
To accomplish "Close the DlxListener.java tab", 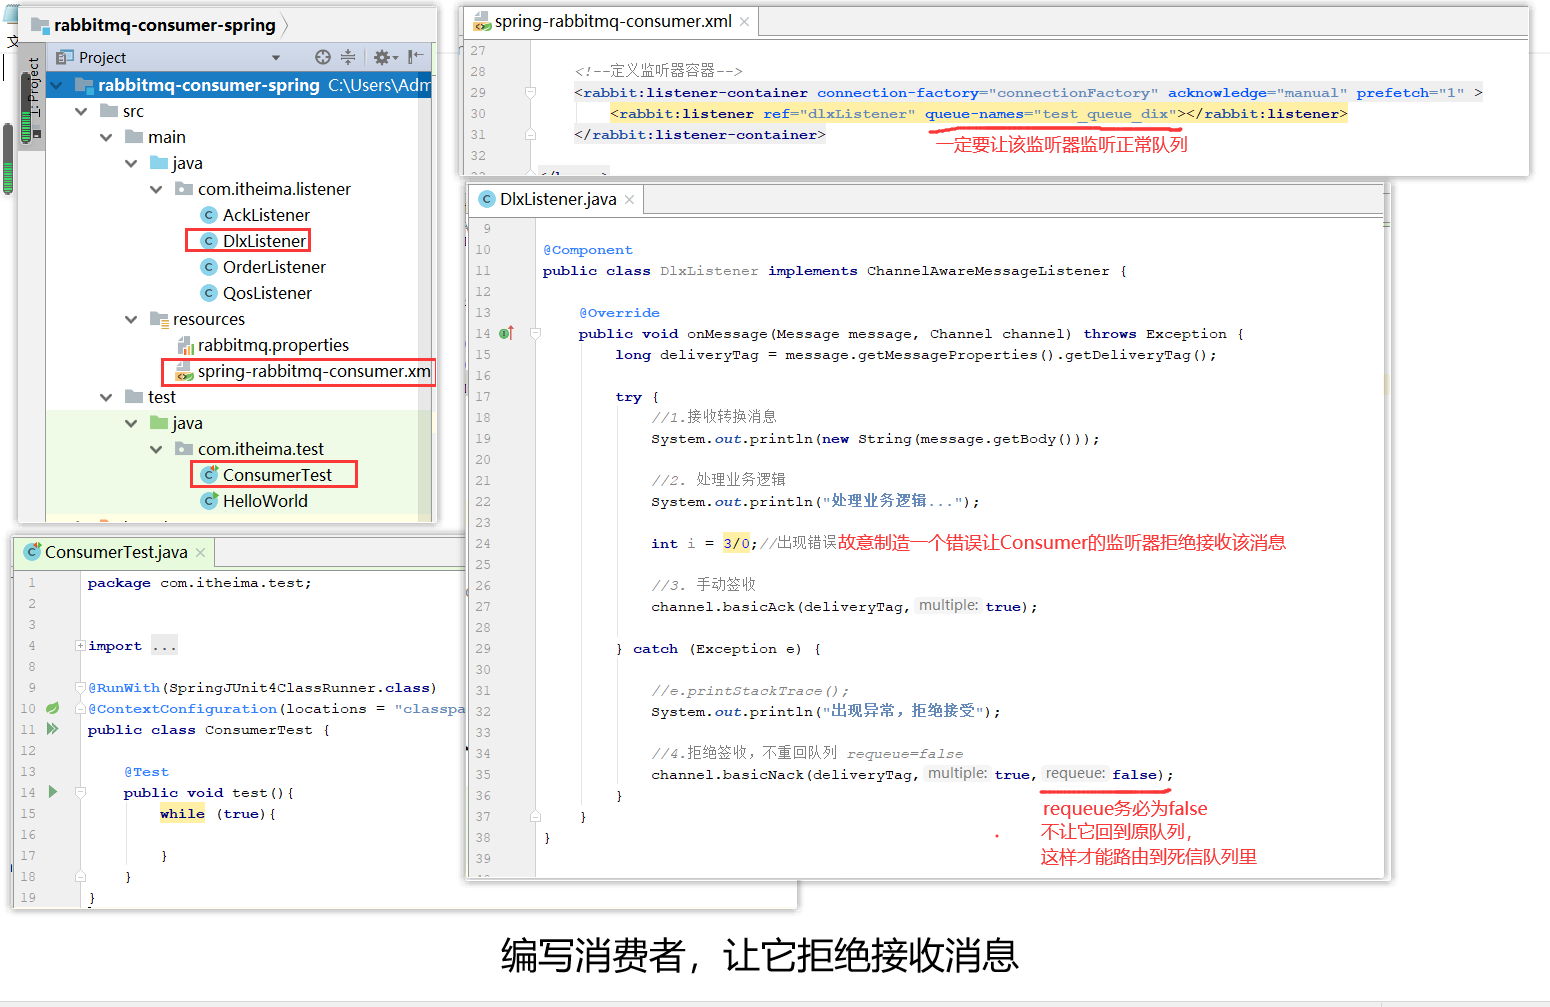I will tap(629, 200).
